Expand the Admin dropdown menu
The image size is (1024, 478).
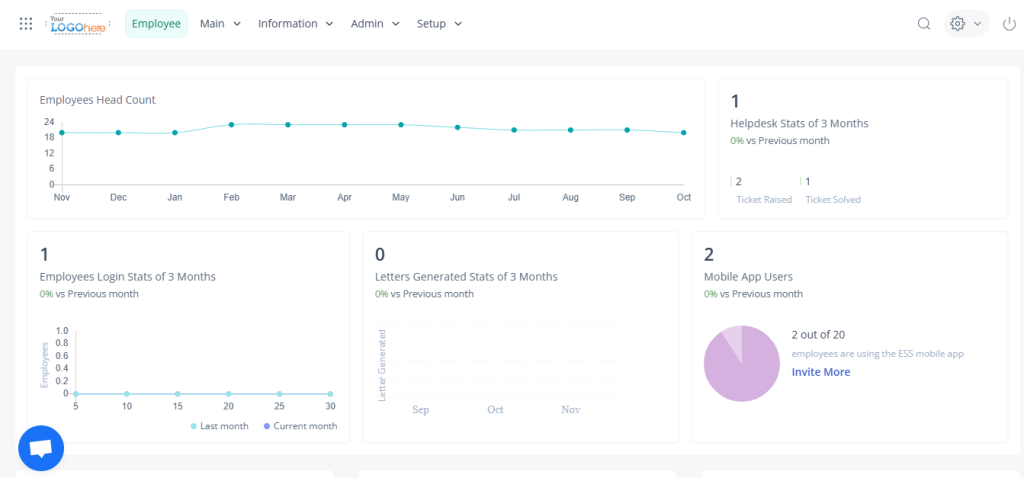[x=375, y=24]
